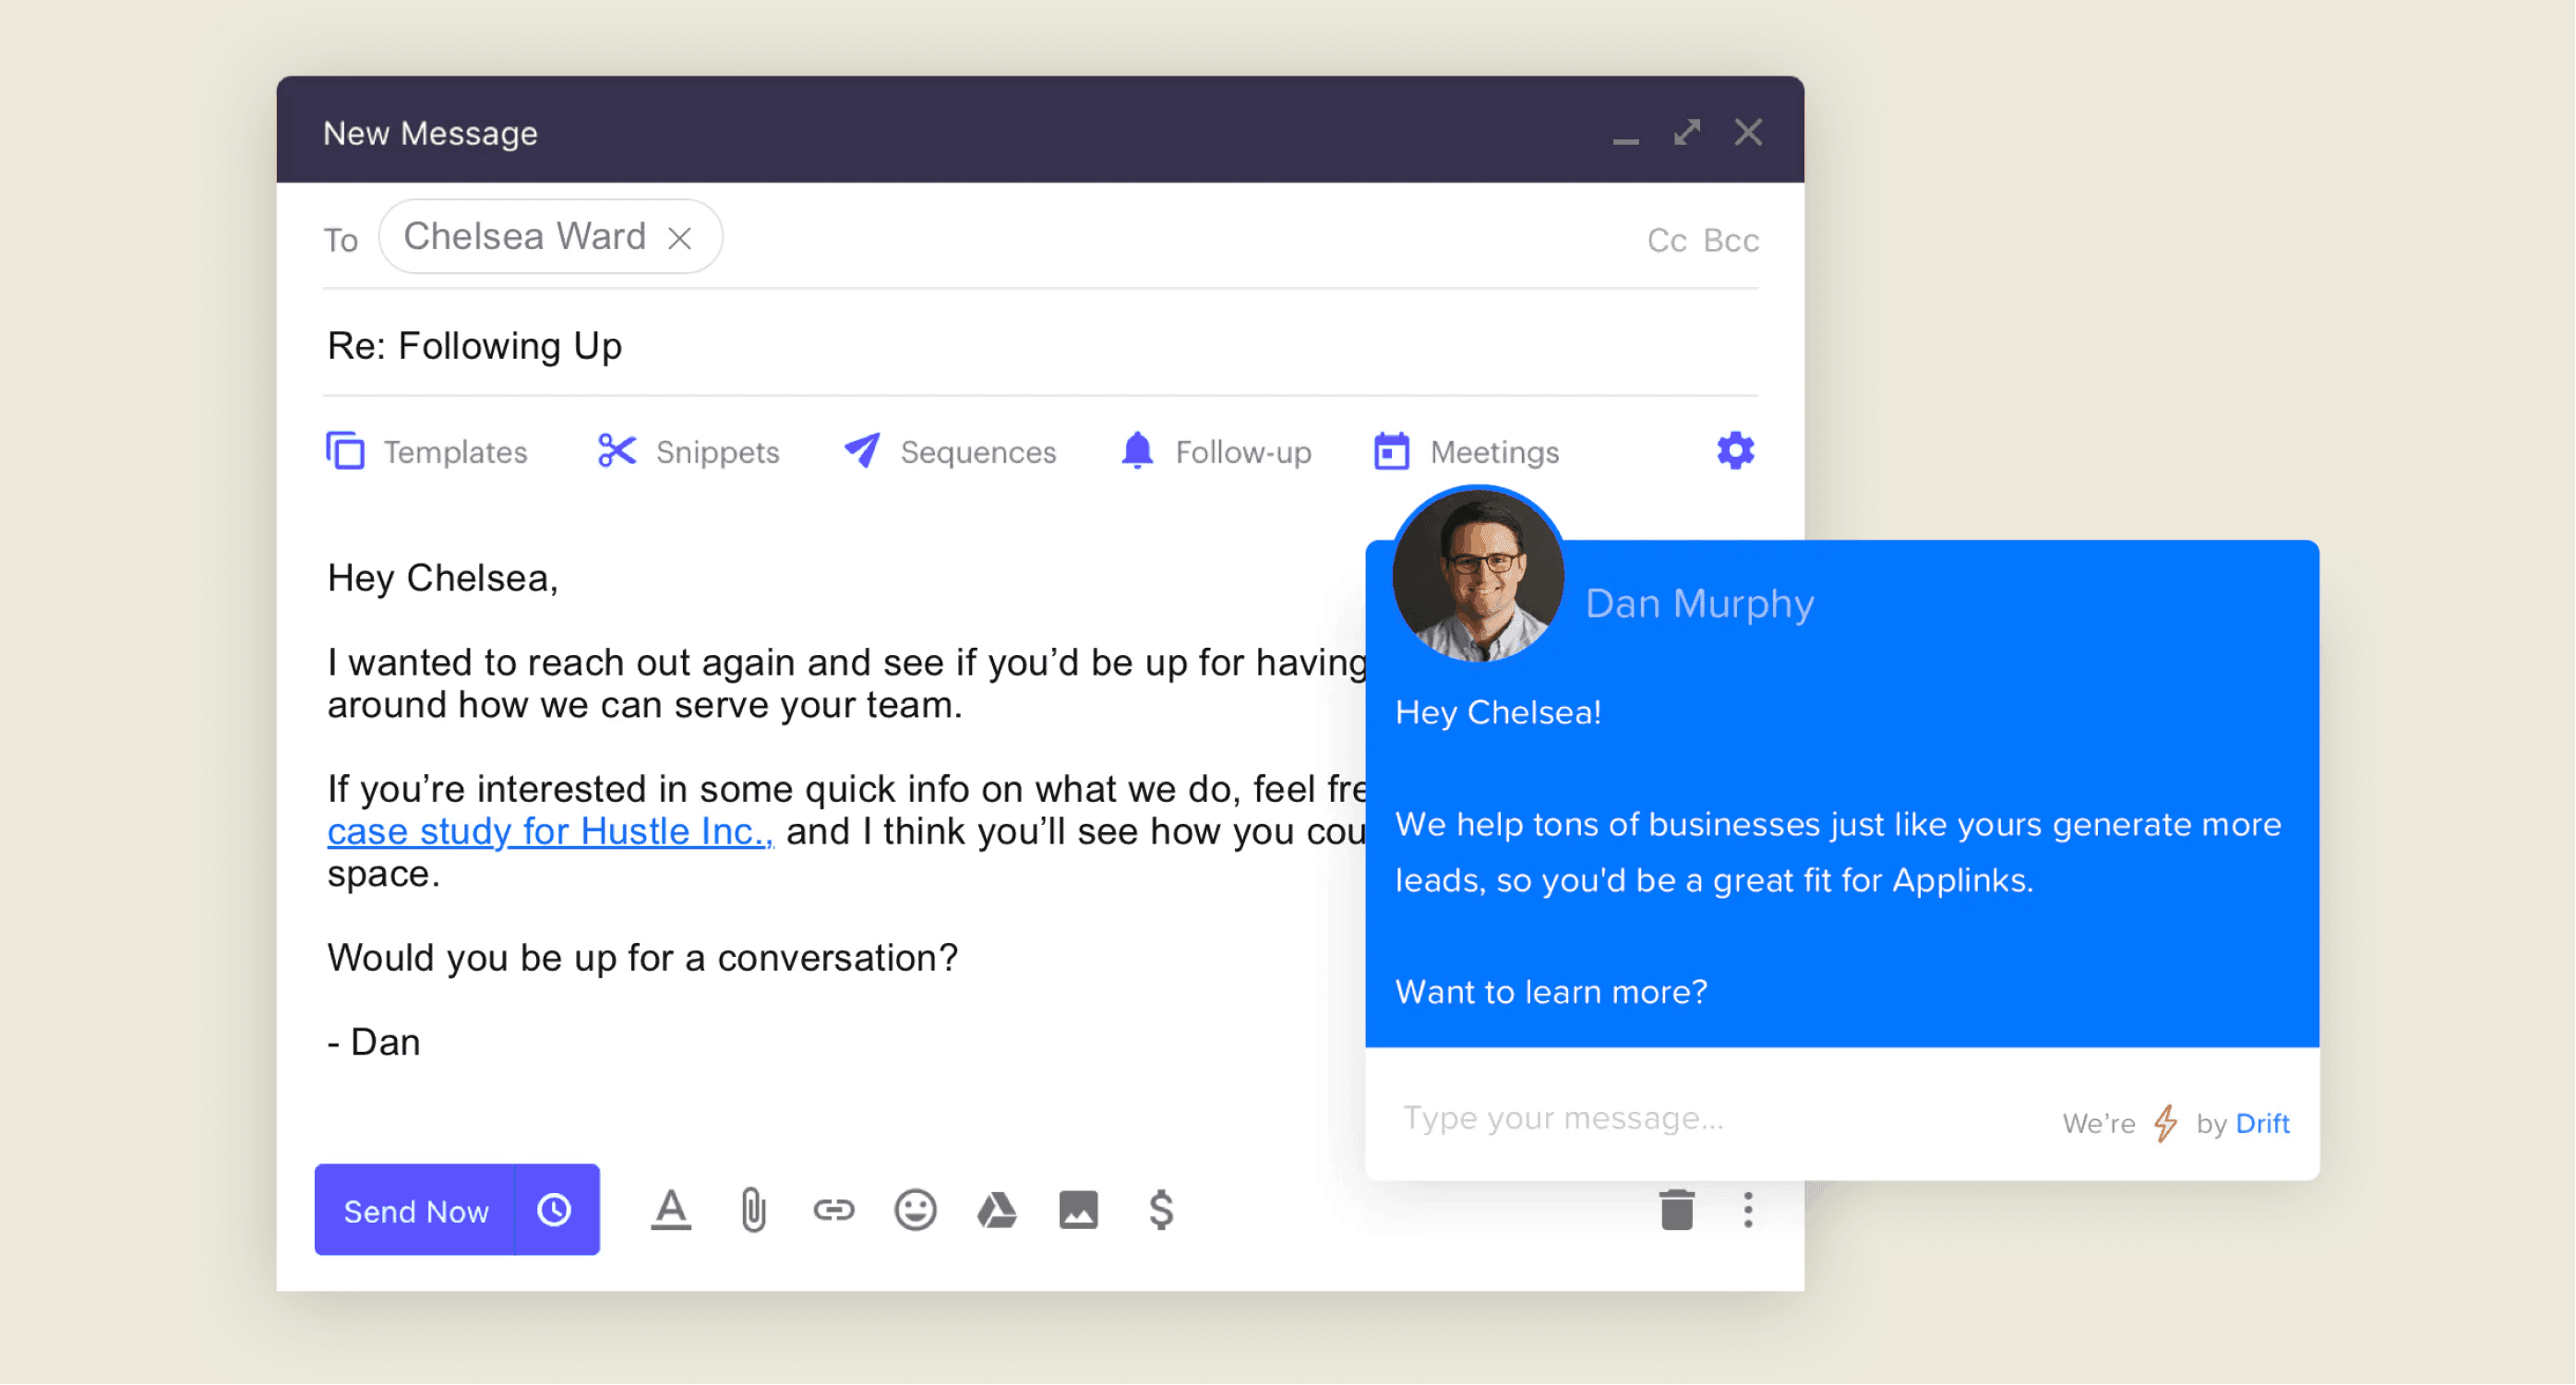Expand the more options menu
Image resolution: width=2576 pixels, height=1385 pixels.
click(x=1747, y=1211)
